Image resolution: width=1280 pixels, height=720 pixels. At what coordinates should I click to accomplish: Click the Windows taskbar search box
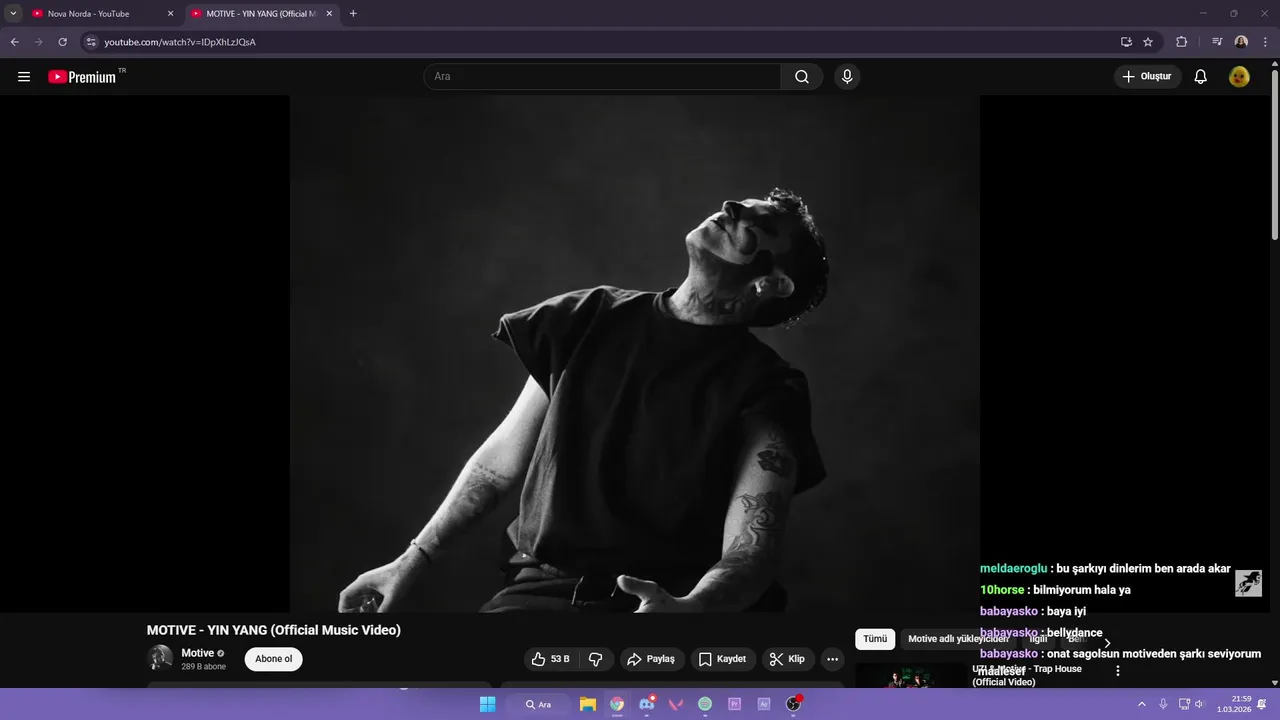539,704
